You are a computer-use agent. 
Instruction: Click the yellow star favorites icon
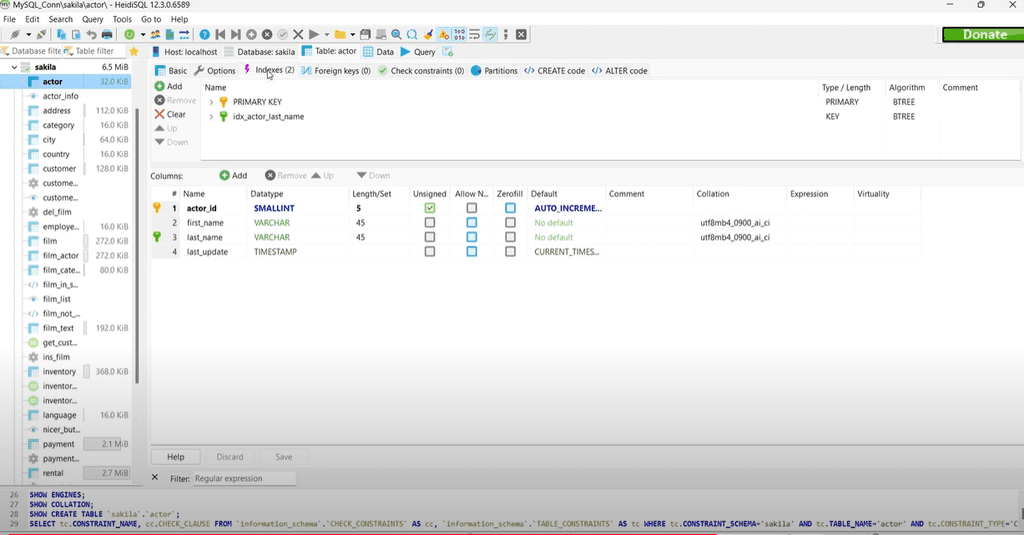pos(133,51)
